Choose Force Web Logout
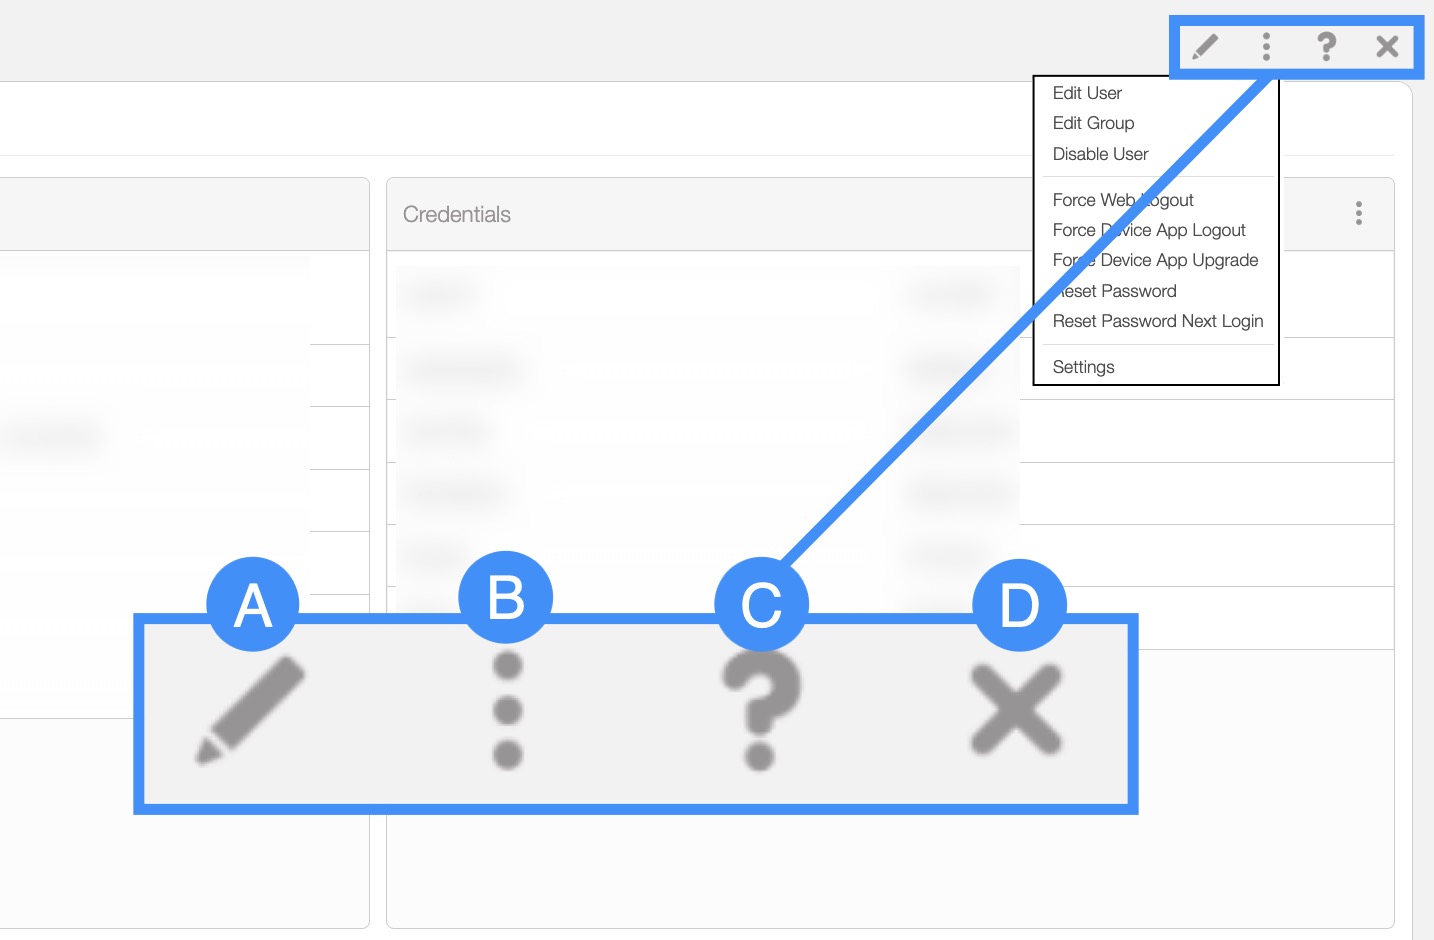1434x940 pixels. point(1123,200)
